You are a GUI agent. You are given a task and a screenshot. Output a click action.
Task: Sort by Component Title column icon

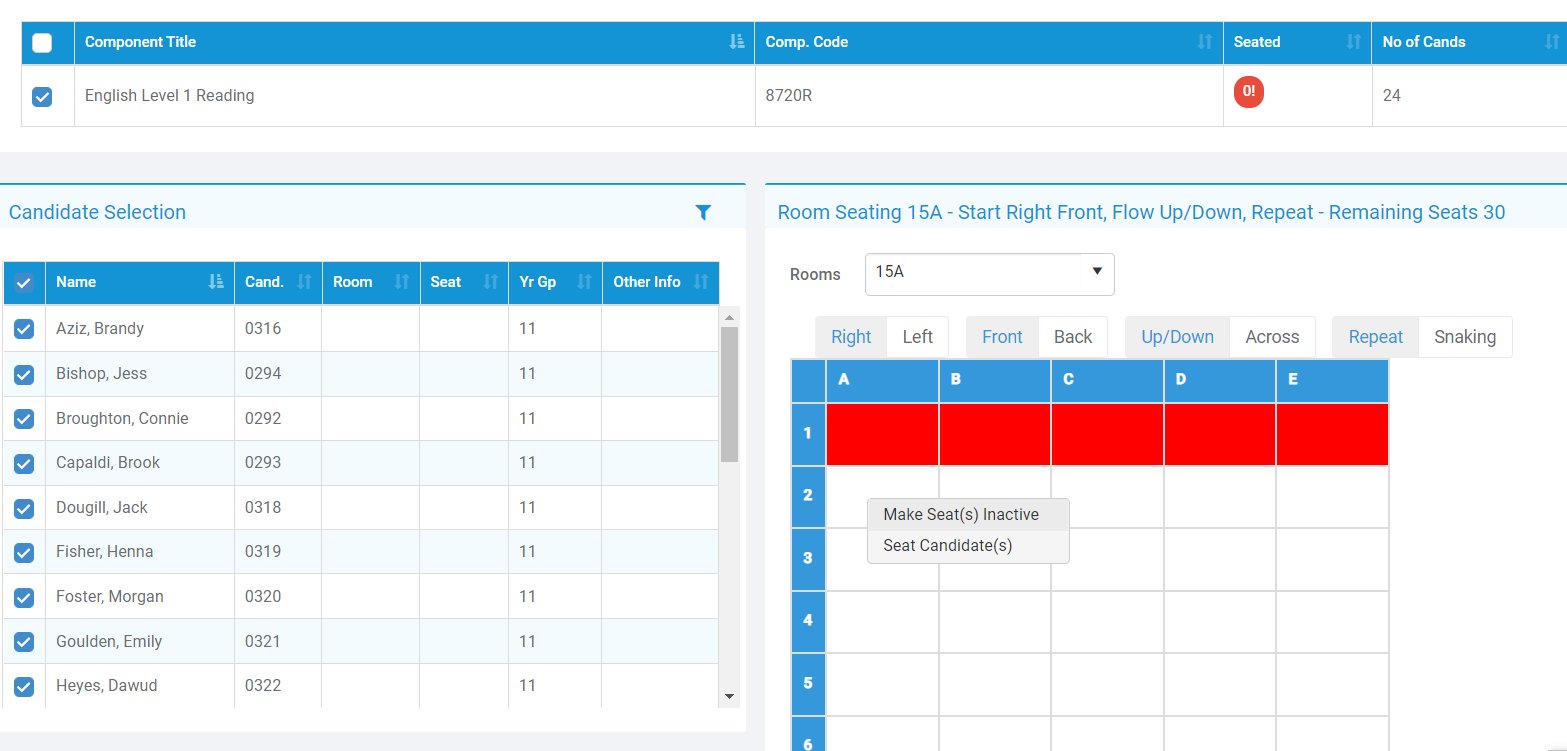[737, 42]
